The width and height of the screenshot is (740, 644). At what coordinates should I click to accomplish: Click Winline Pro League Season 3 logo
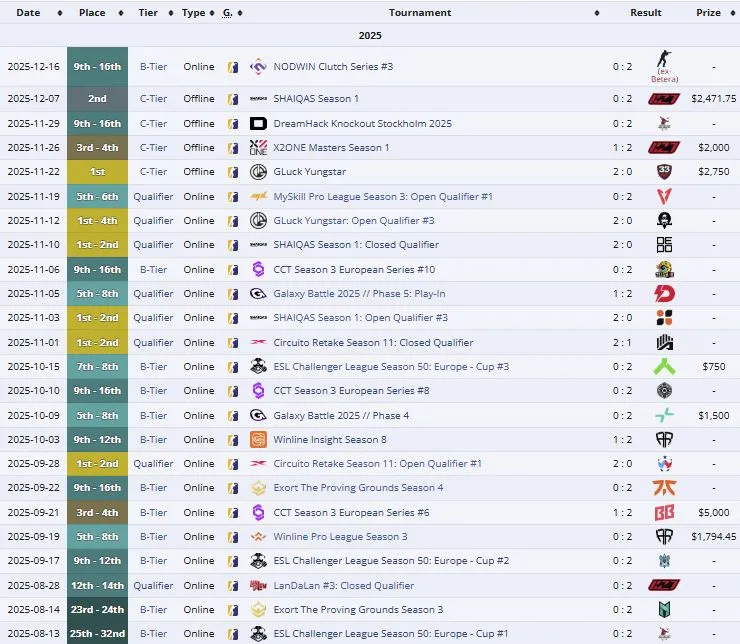click(258, 536)
